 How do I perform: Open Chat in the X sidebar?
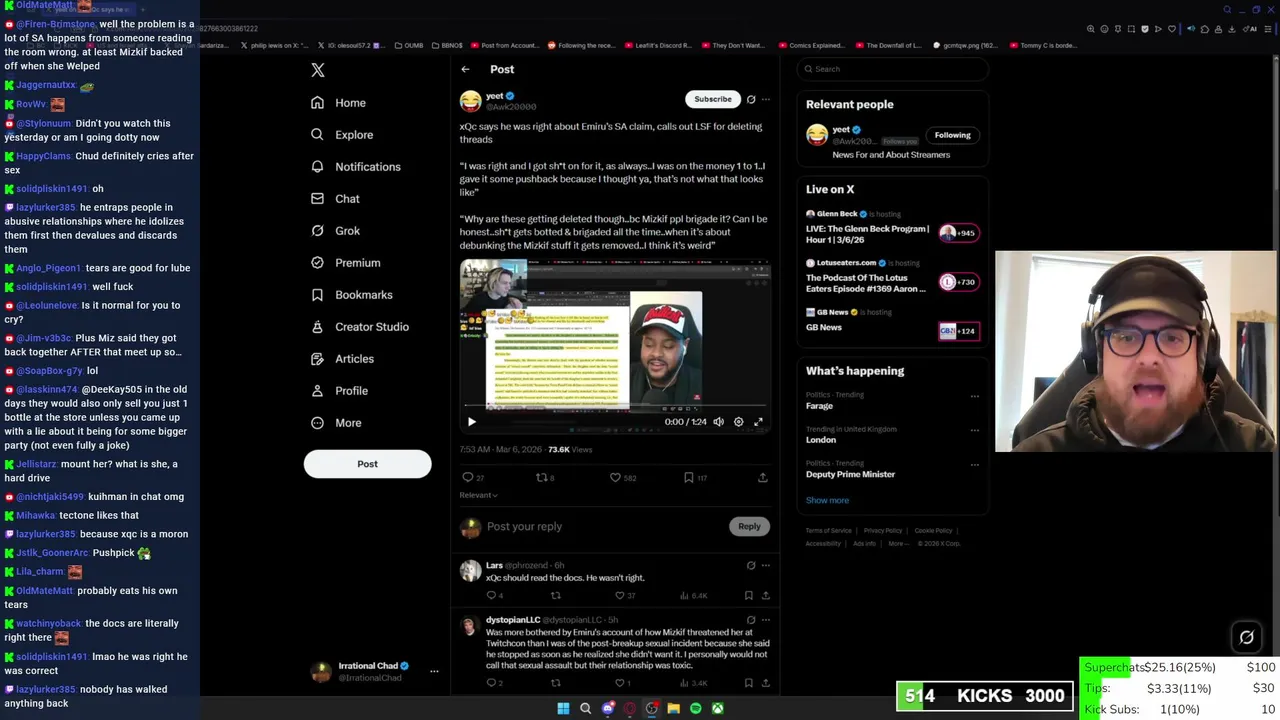coord(335,199)
